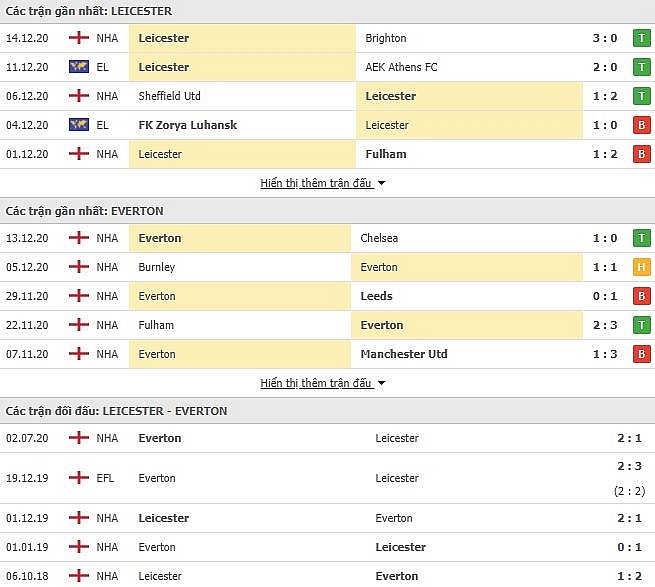Viewport: 655px width, 587px height.
Task: Open the "Hiển thị thêm trận đấu" link under Leicester
Action: (x=316, y=184)
